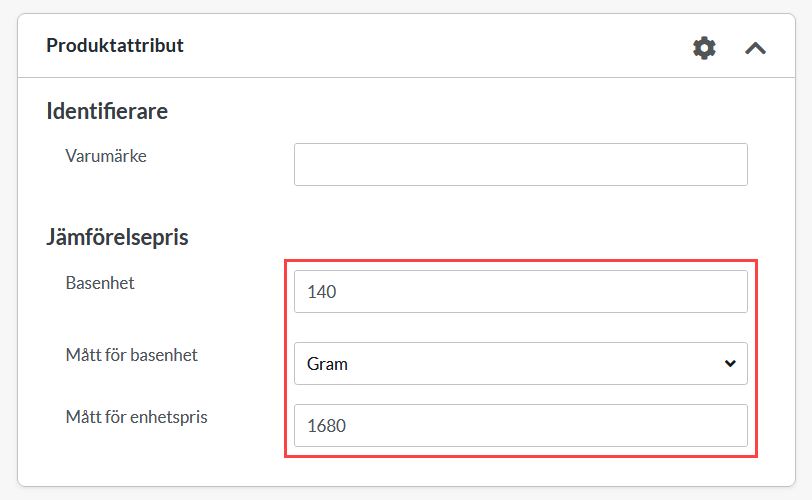Place cursor on the value 1680

coord(326,426)
